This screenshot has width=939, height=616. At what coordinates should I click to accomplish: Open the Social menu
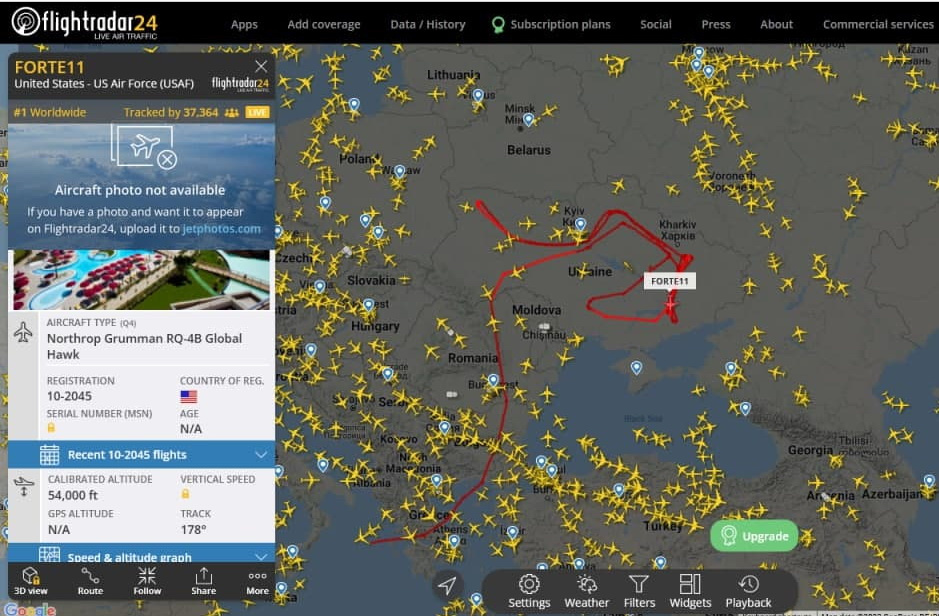[656, 25]
